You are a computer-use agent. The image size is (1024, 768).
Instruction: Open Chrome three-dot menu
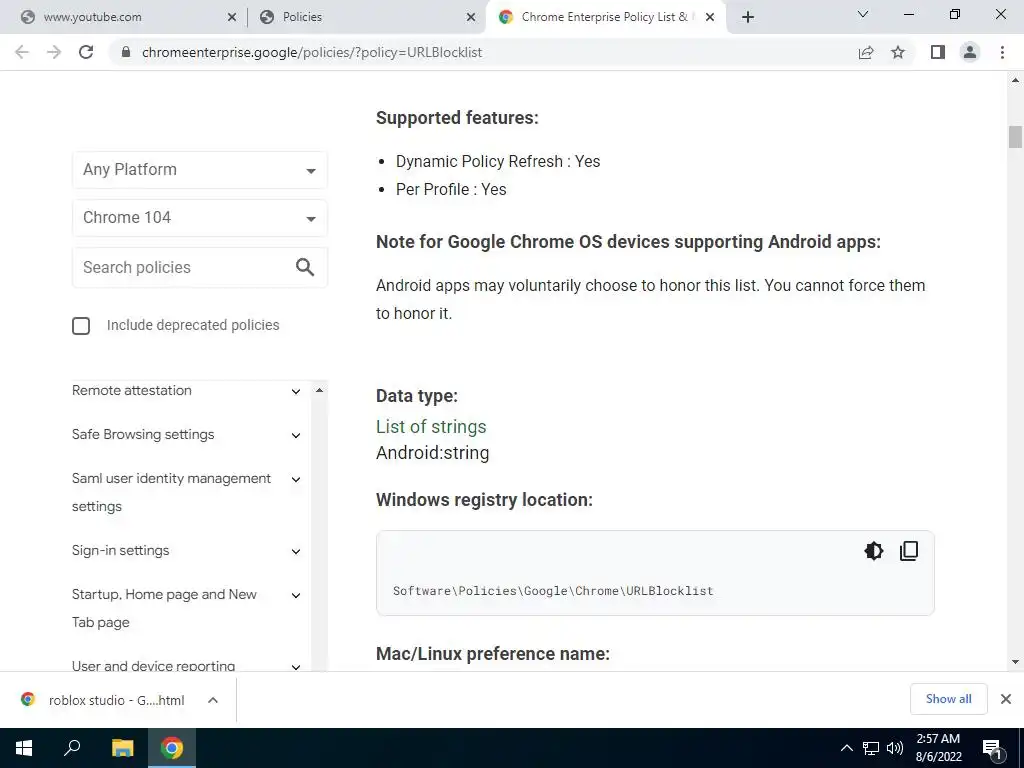pyautogui.click(x=1002, y=52)
